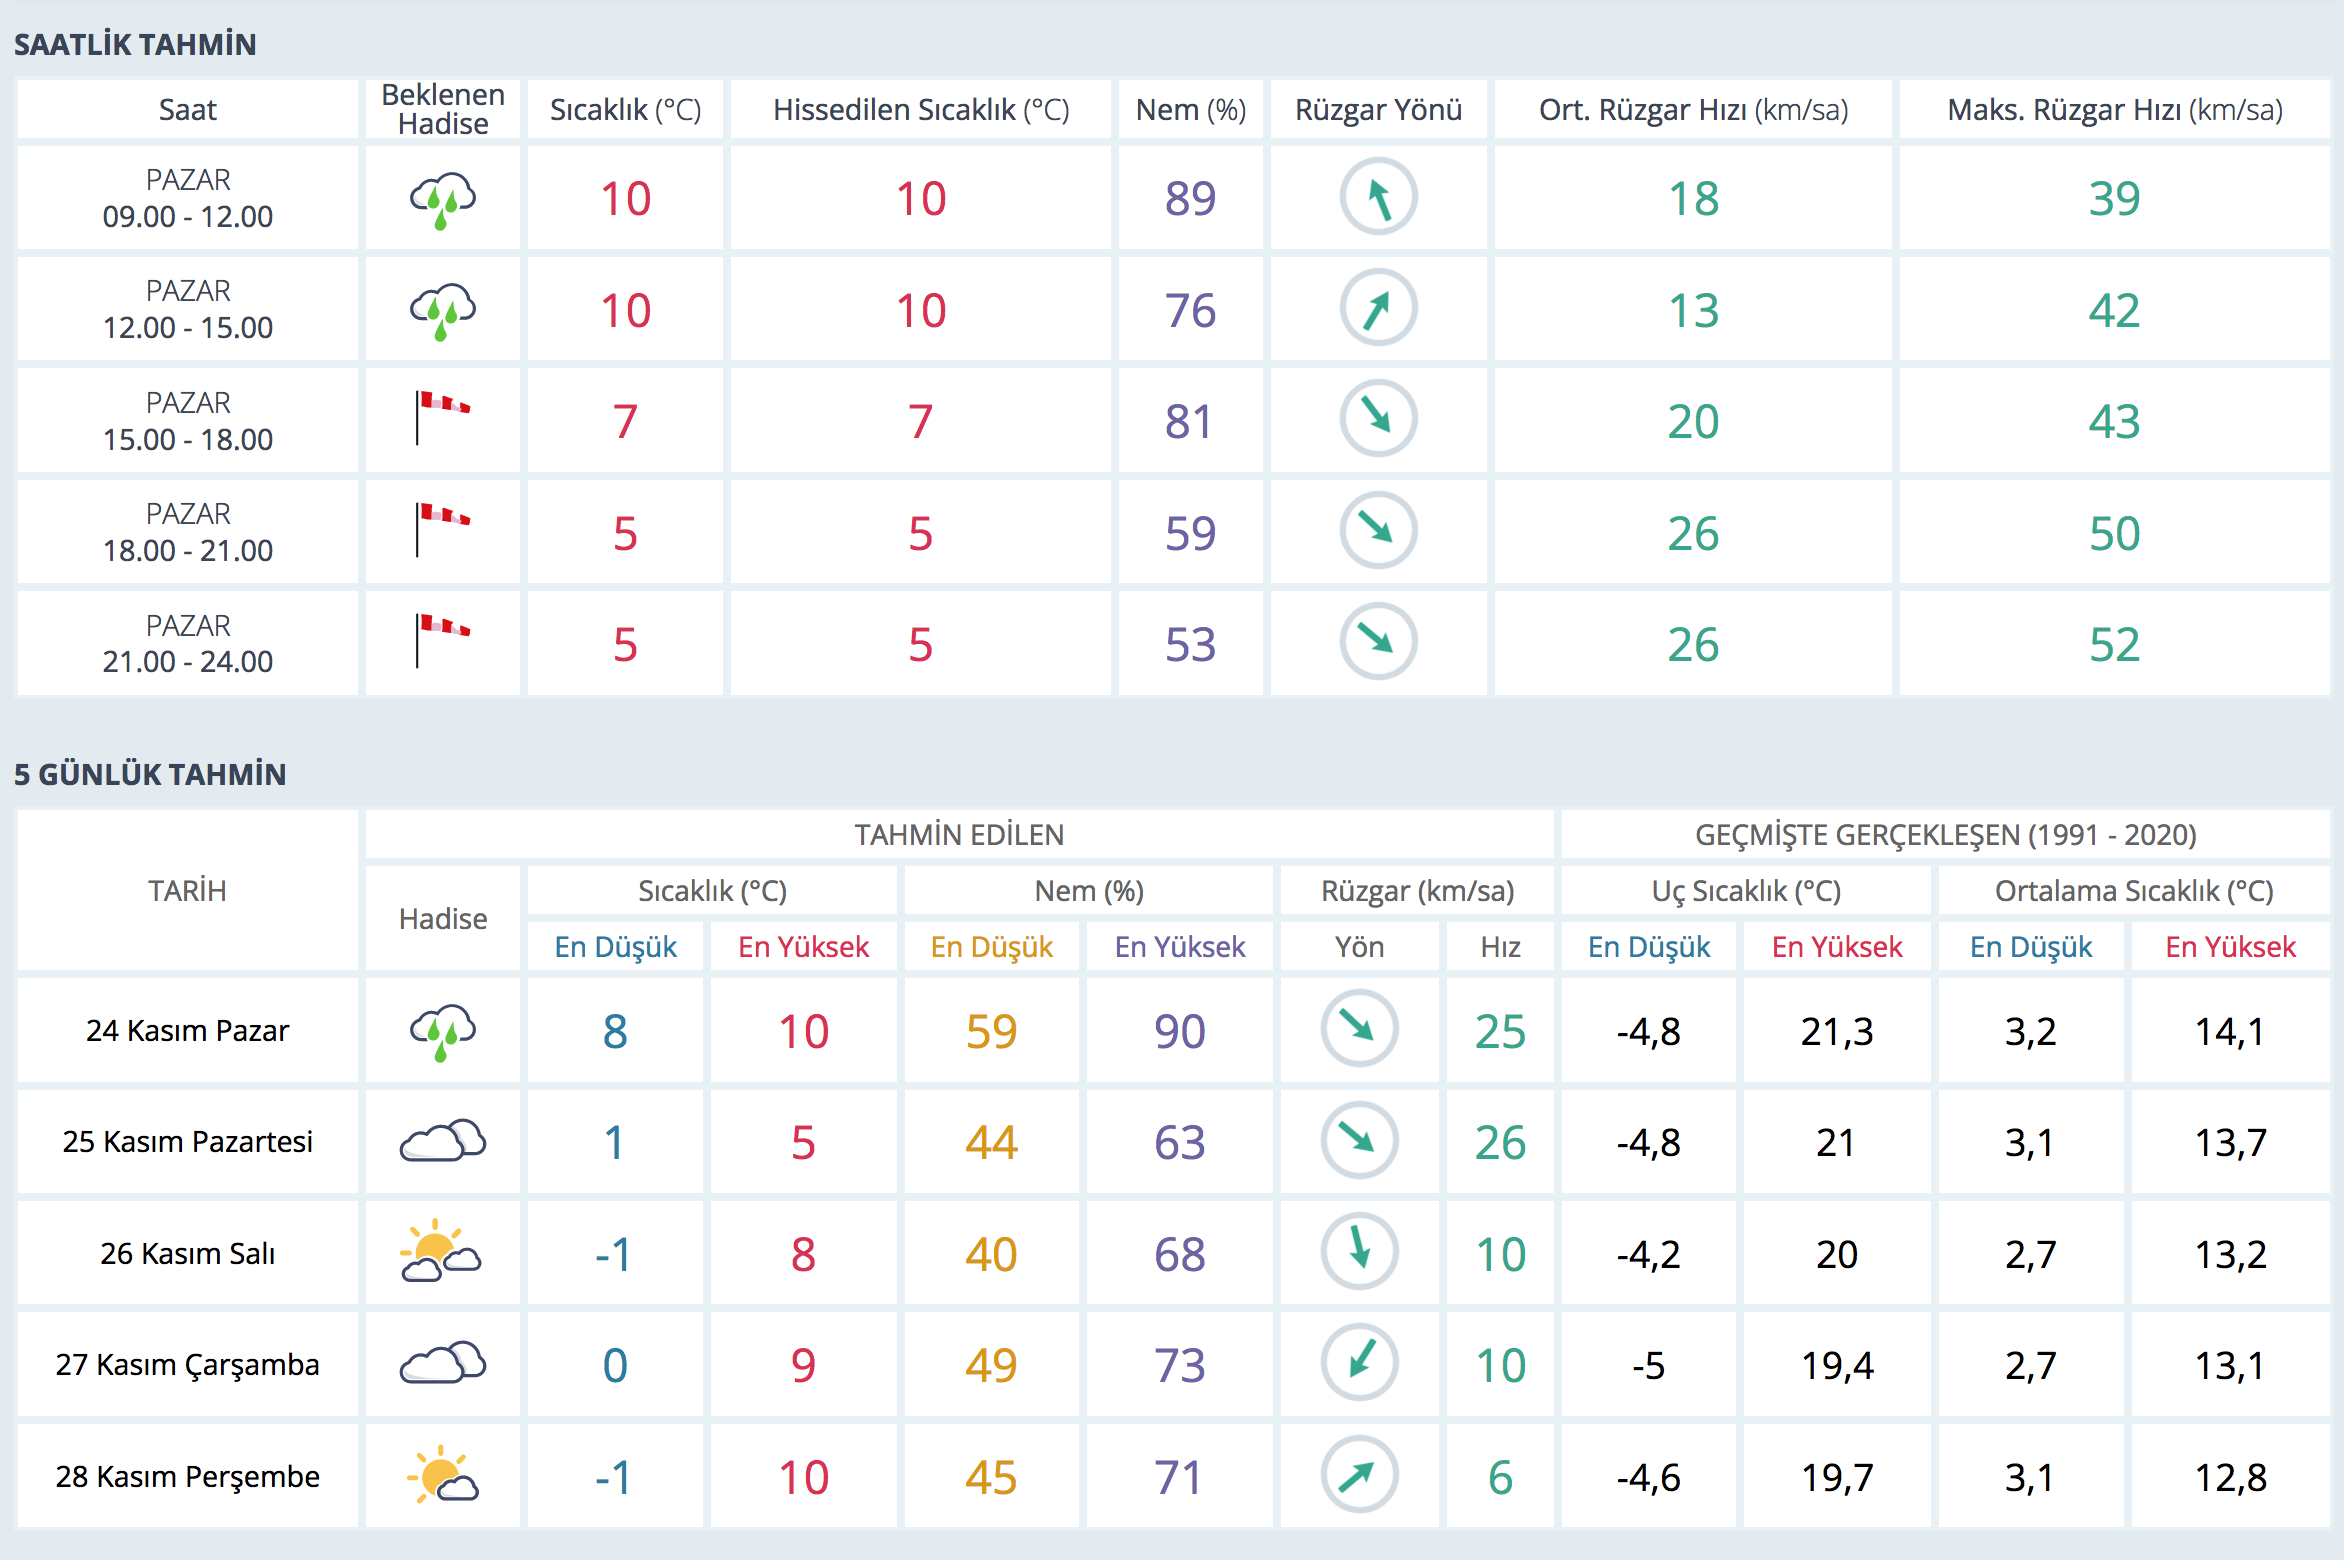Click wind direction arrow for 09.00 - 12.00

point(1378,198)
